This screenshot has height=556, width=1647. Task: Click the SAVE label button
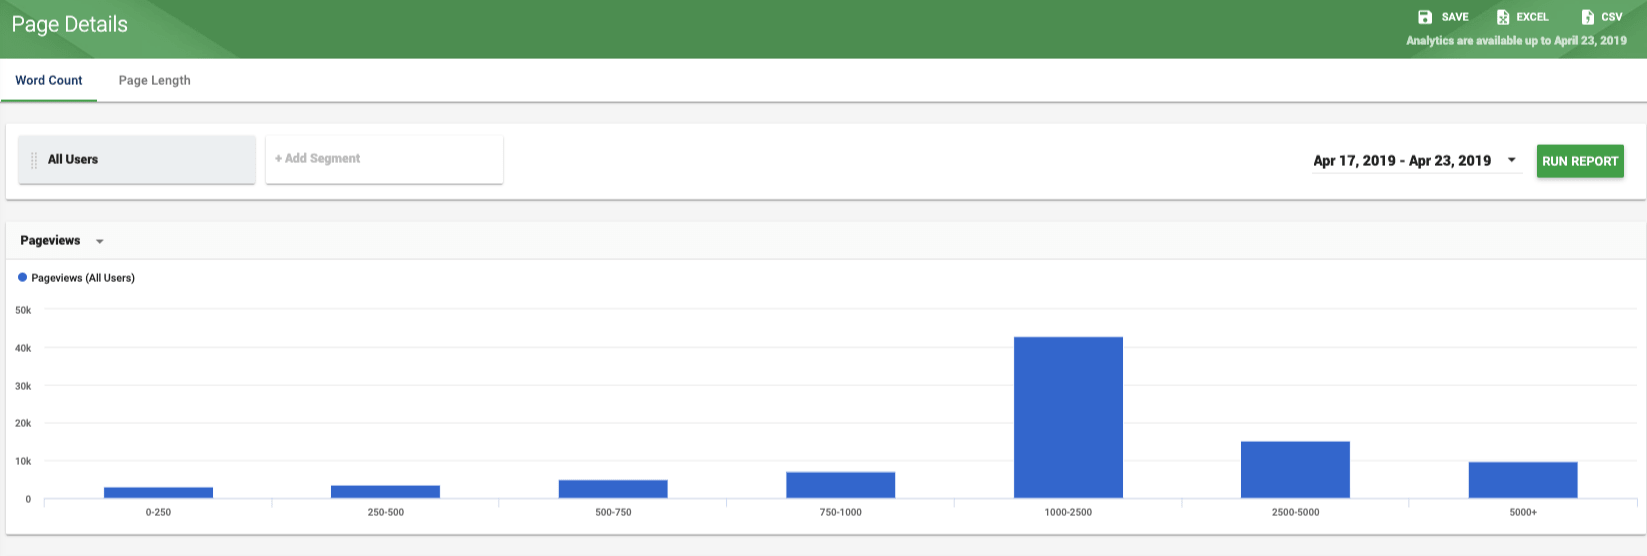pos(1455,17)
